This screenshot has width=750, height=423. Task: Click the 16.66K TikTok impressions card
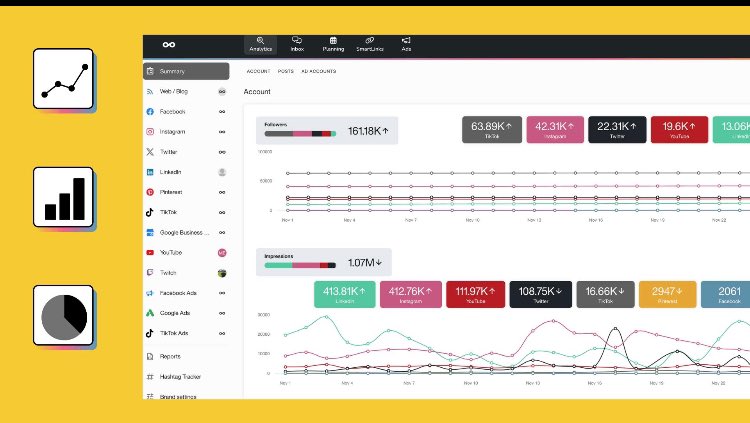pos(606,294)
